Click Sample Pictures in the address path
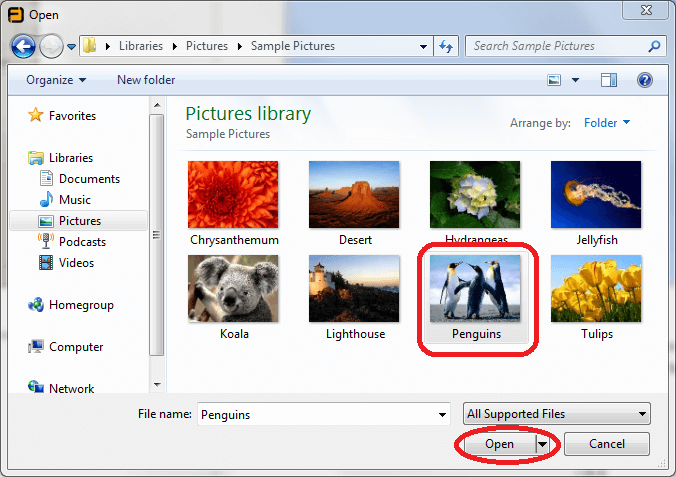The width and height of the screenshot is (676, 477). [293, 46]
